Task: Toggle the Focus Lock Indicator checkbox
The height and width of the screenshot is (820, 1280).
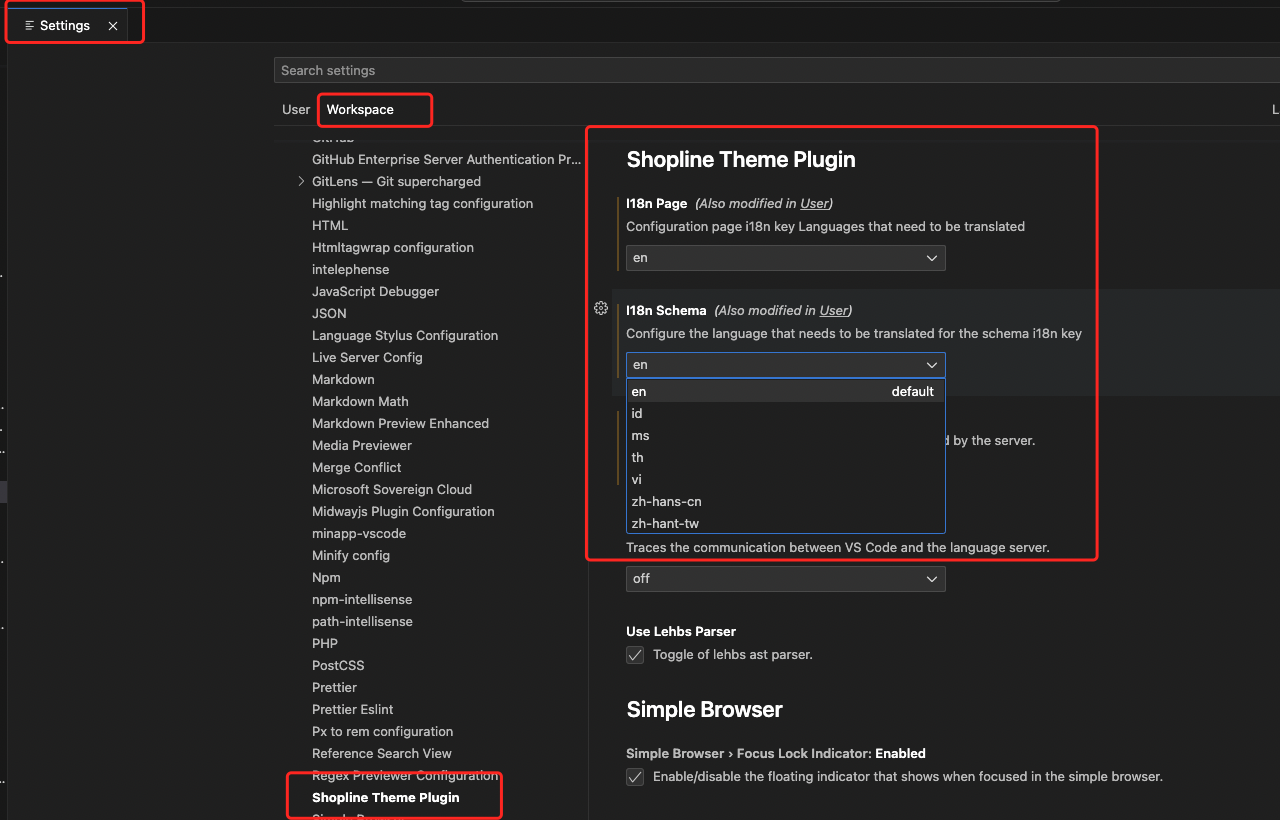Action: point(635,777)
